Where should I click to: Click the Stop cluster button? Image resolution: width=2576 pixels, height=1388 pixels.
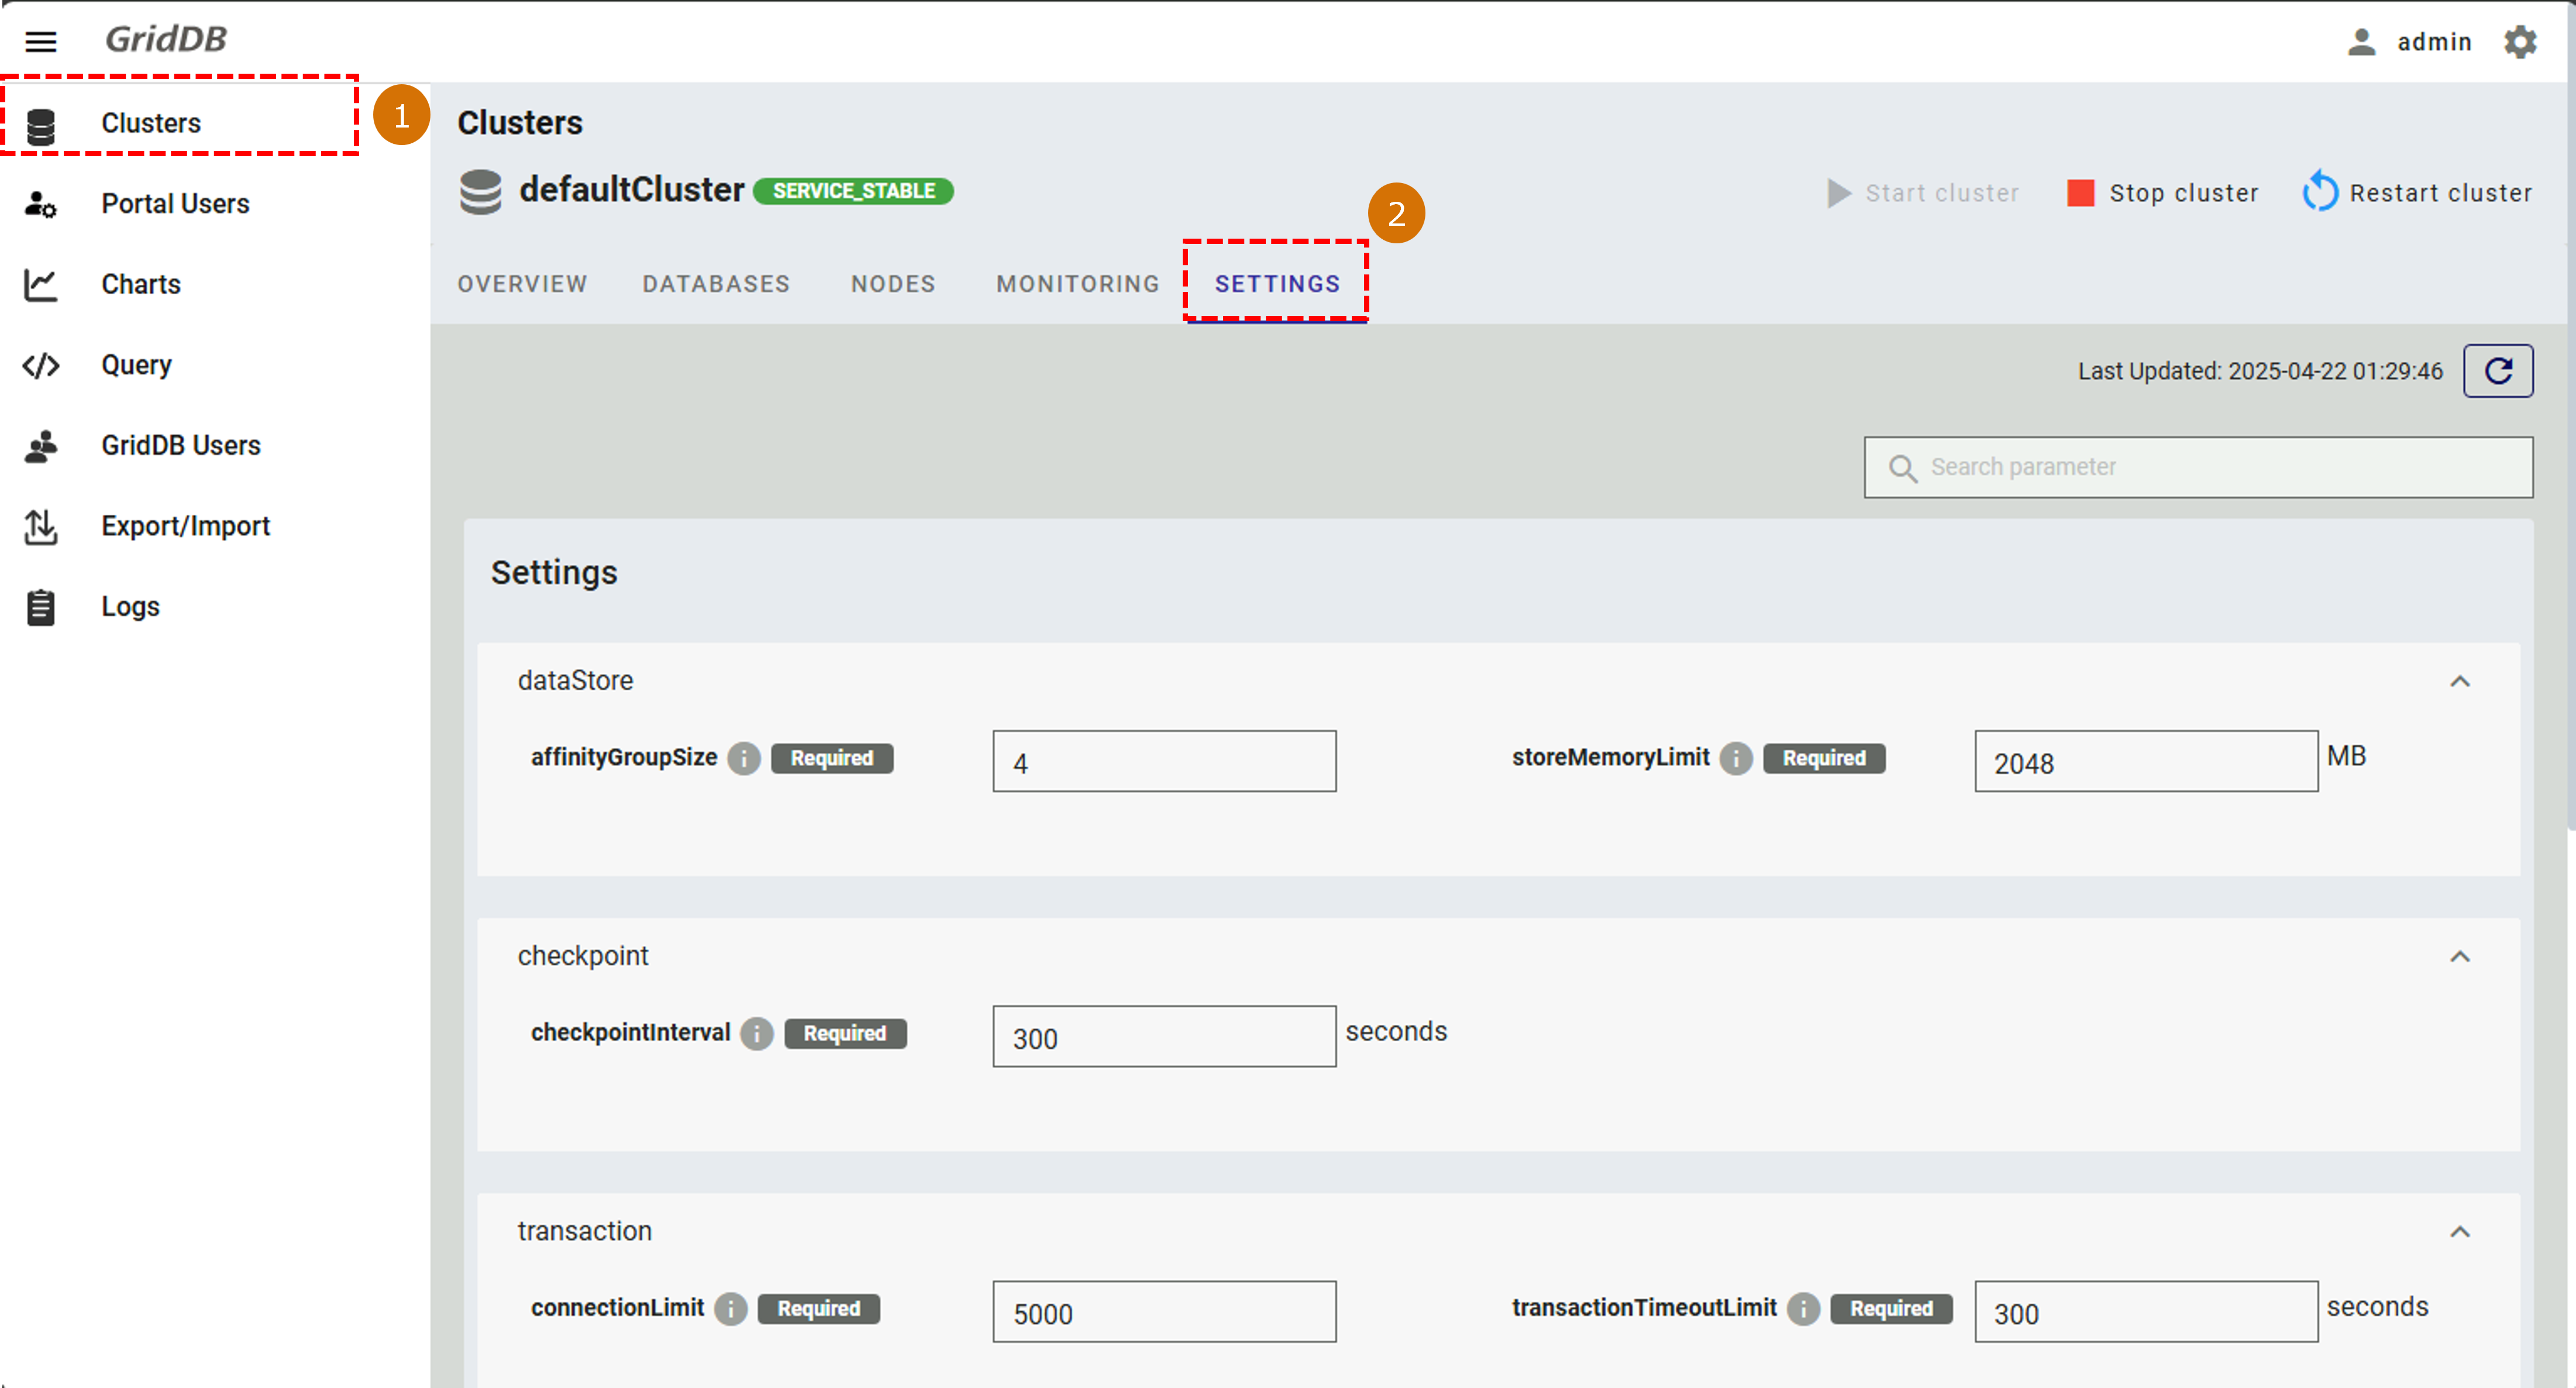tap(2162, 193)
